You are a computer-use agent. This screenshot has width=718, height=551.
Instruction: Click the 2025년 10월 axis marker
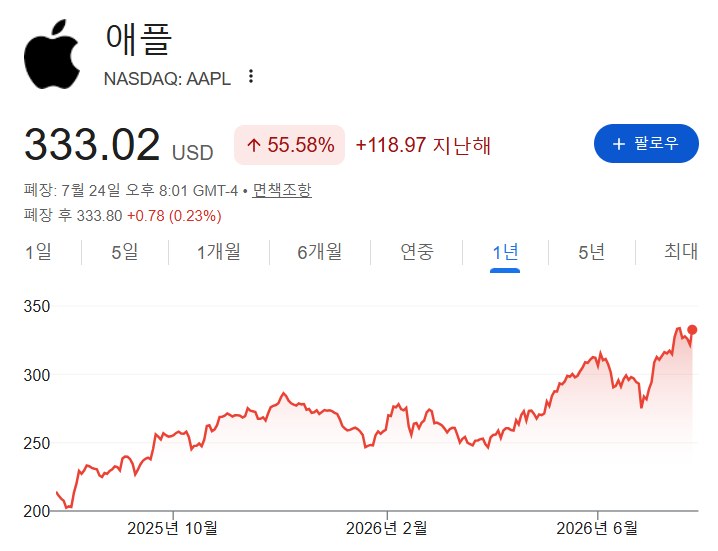[173, 528]
